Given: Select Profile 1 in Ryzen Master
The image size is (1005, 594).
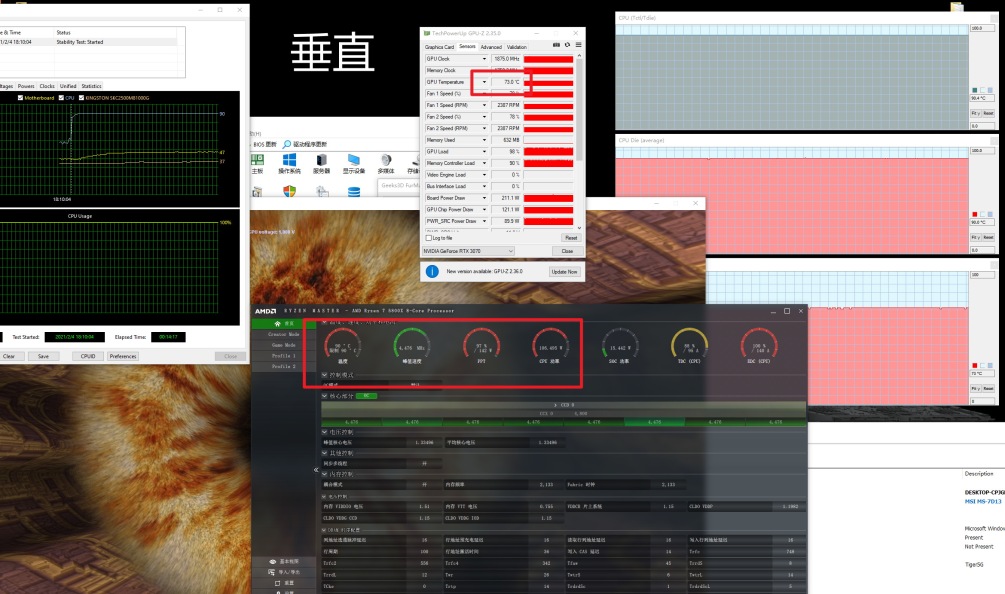Looking at the screenshot, I should 283,356.
